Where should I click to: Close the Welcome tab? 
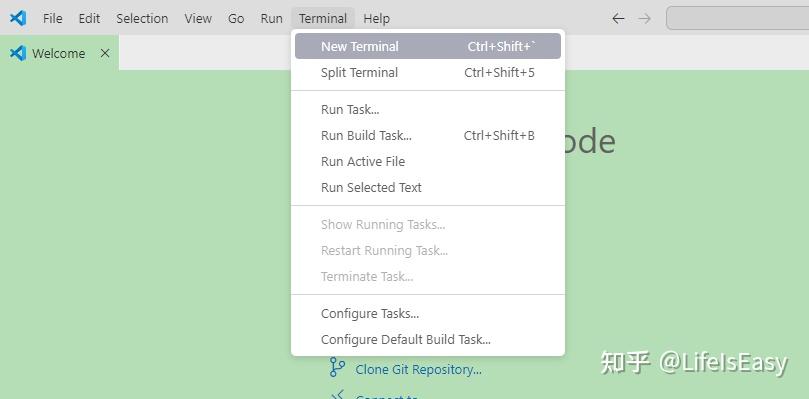[105, 53]
